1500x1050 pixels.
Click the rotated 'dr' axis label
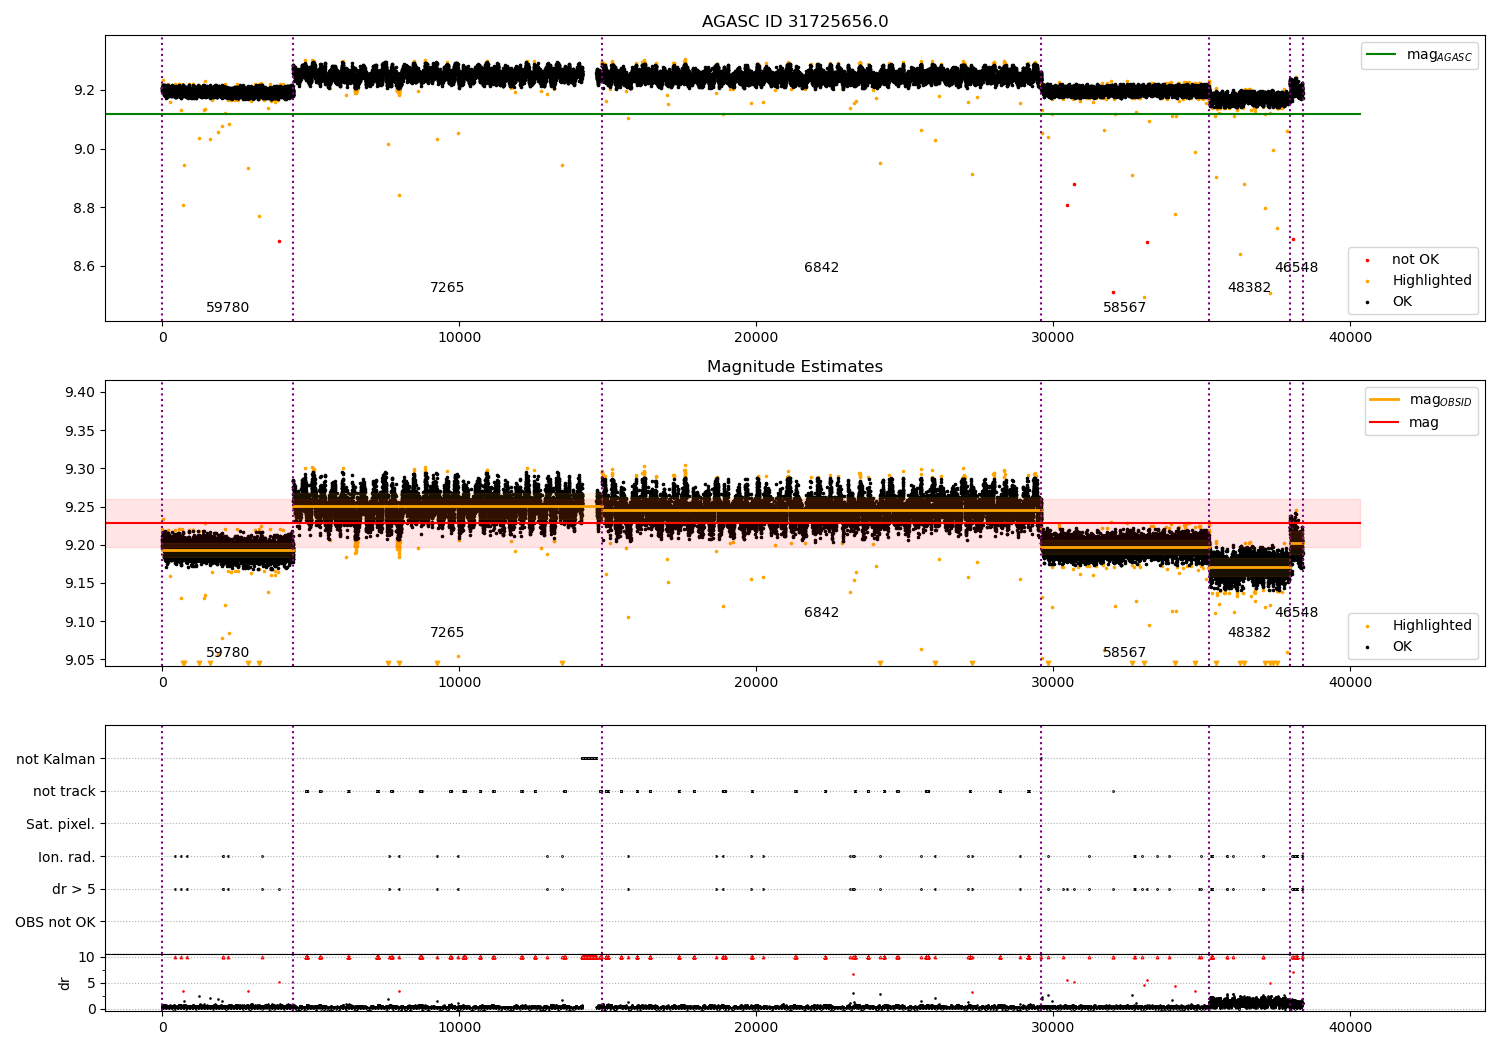tap(65, 983)
